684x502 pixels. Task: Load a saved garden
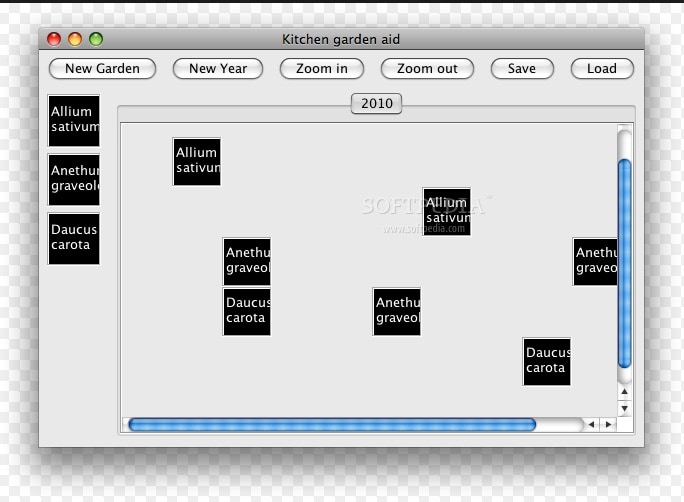tap(602, 69)
